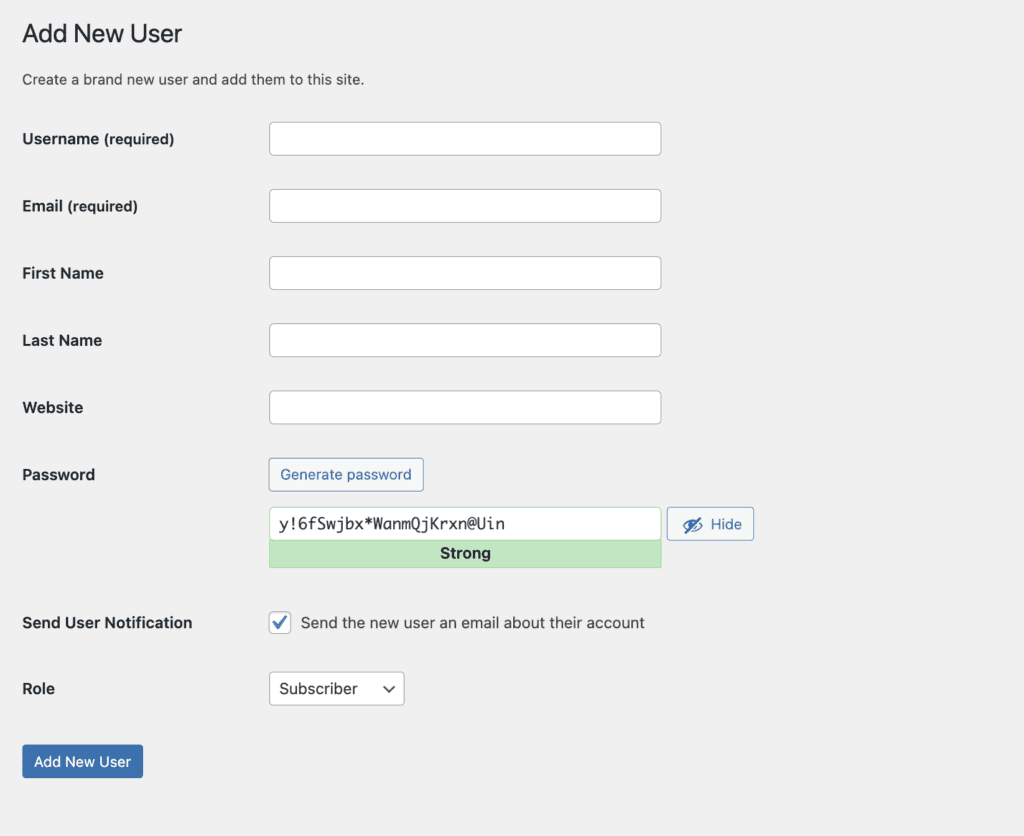Image resolution: width=1024 pixels, height=836 pixels.
Task: Untick the Send User Notification checkbox
Action: [x=280, y=623]
